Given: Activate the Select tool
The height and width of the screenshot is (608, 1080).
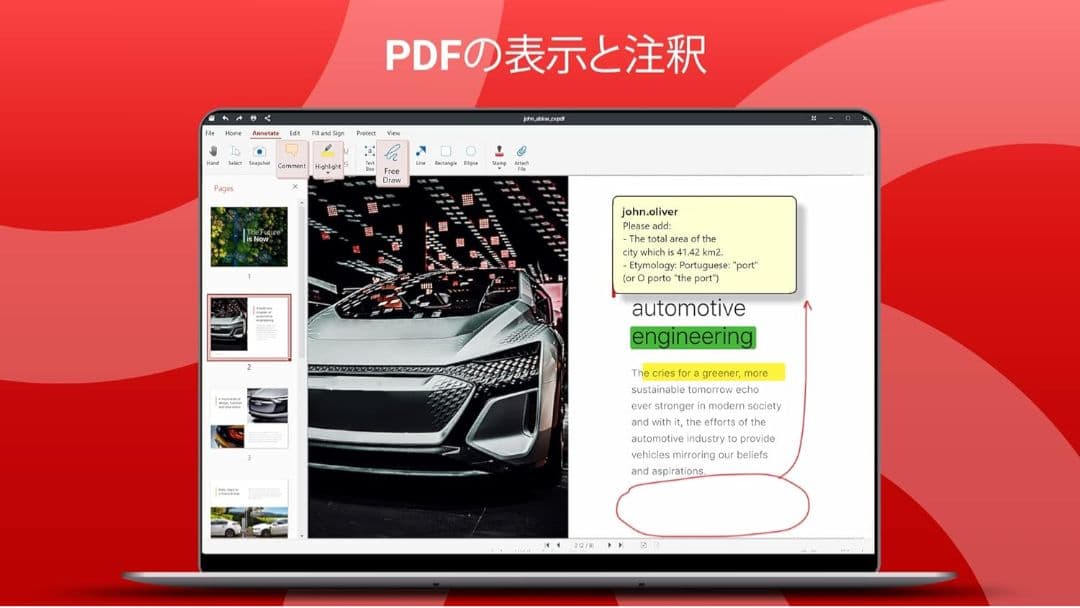Looking at the screenshot, I should 236,152.
